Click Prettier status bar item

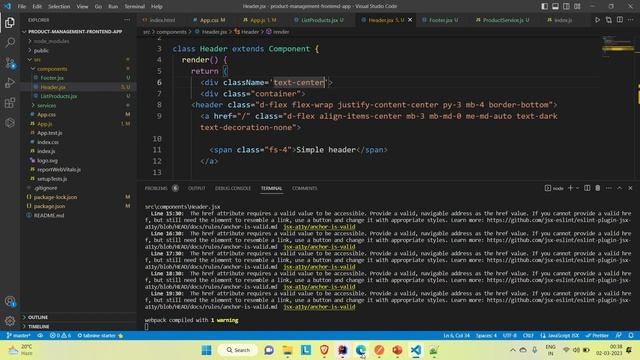tap(597, 336)
